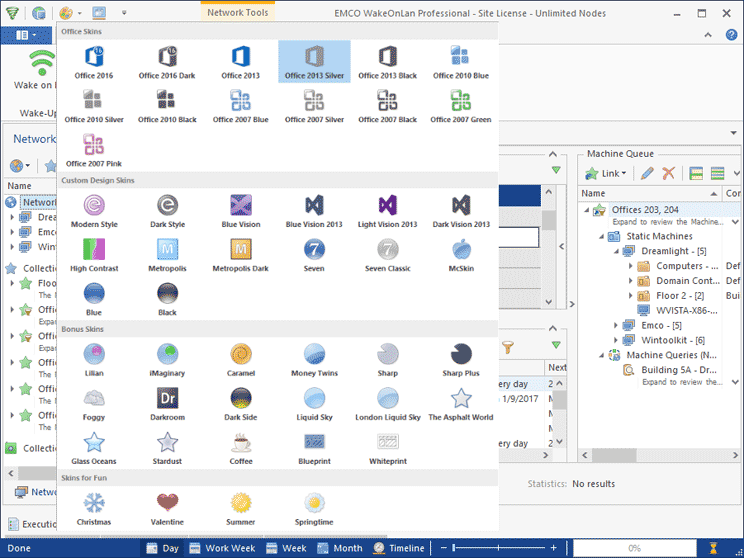Screen dimensions: 744x558
Task: Open the Network Tools ribbon tab
Action: coord(237,11)
